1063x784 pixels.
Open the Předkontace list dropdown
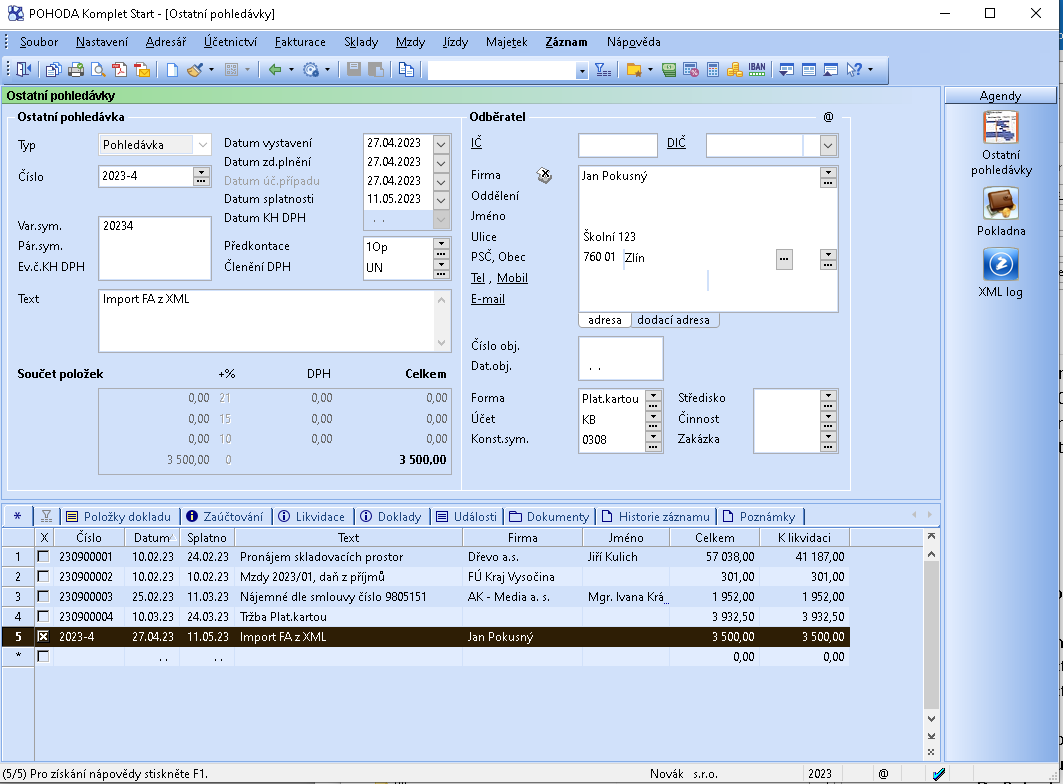click(x=441, y=243)
